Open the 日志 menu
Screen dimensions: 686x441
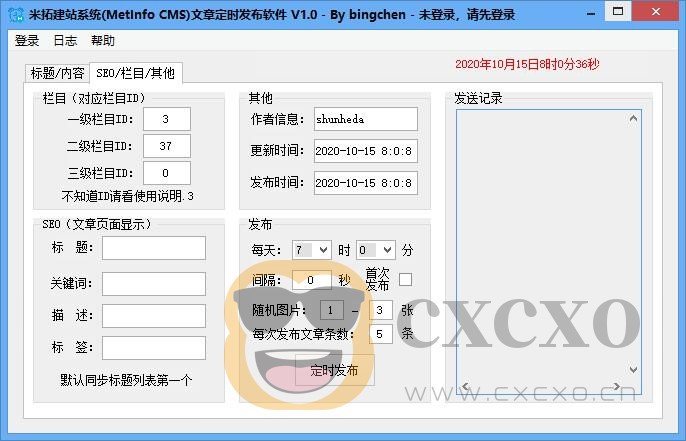65,41
